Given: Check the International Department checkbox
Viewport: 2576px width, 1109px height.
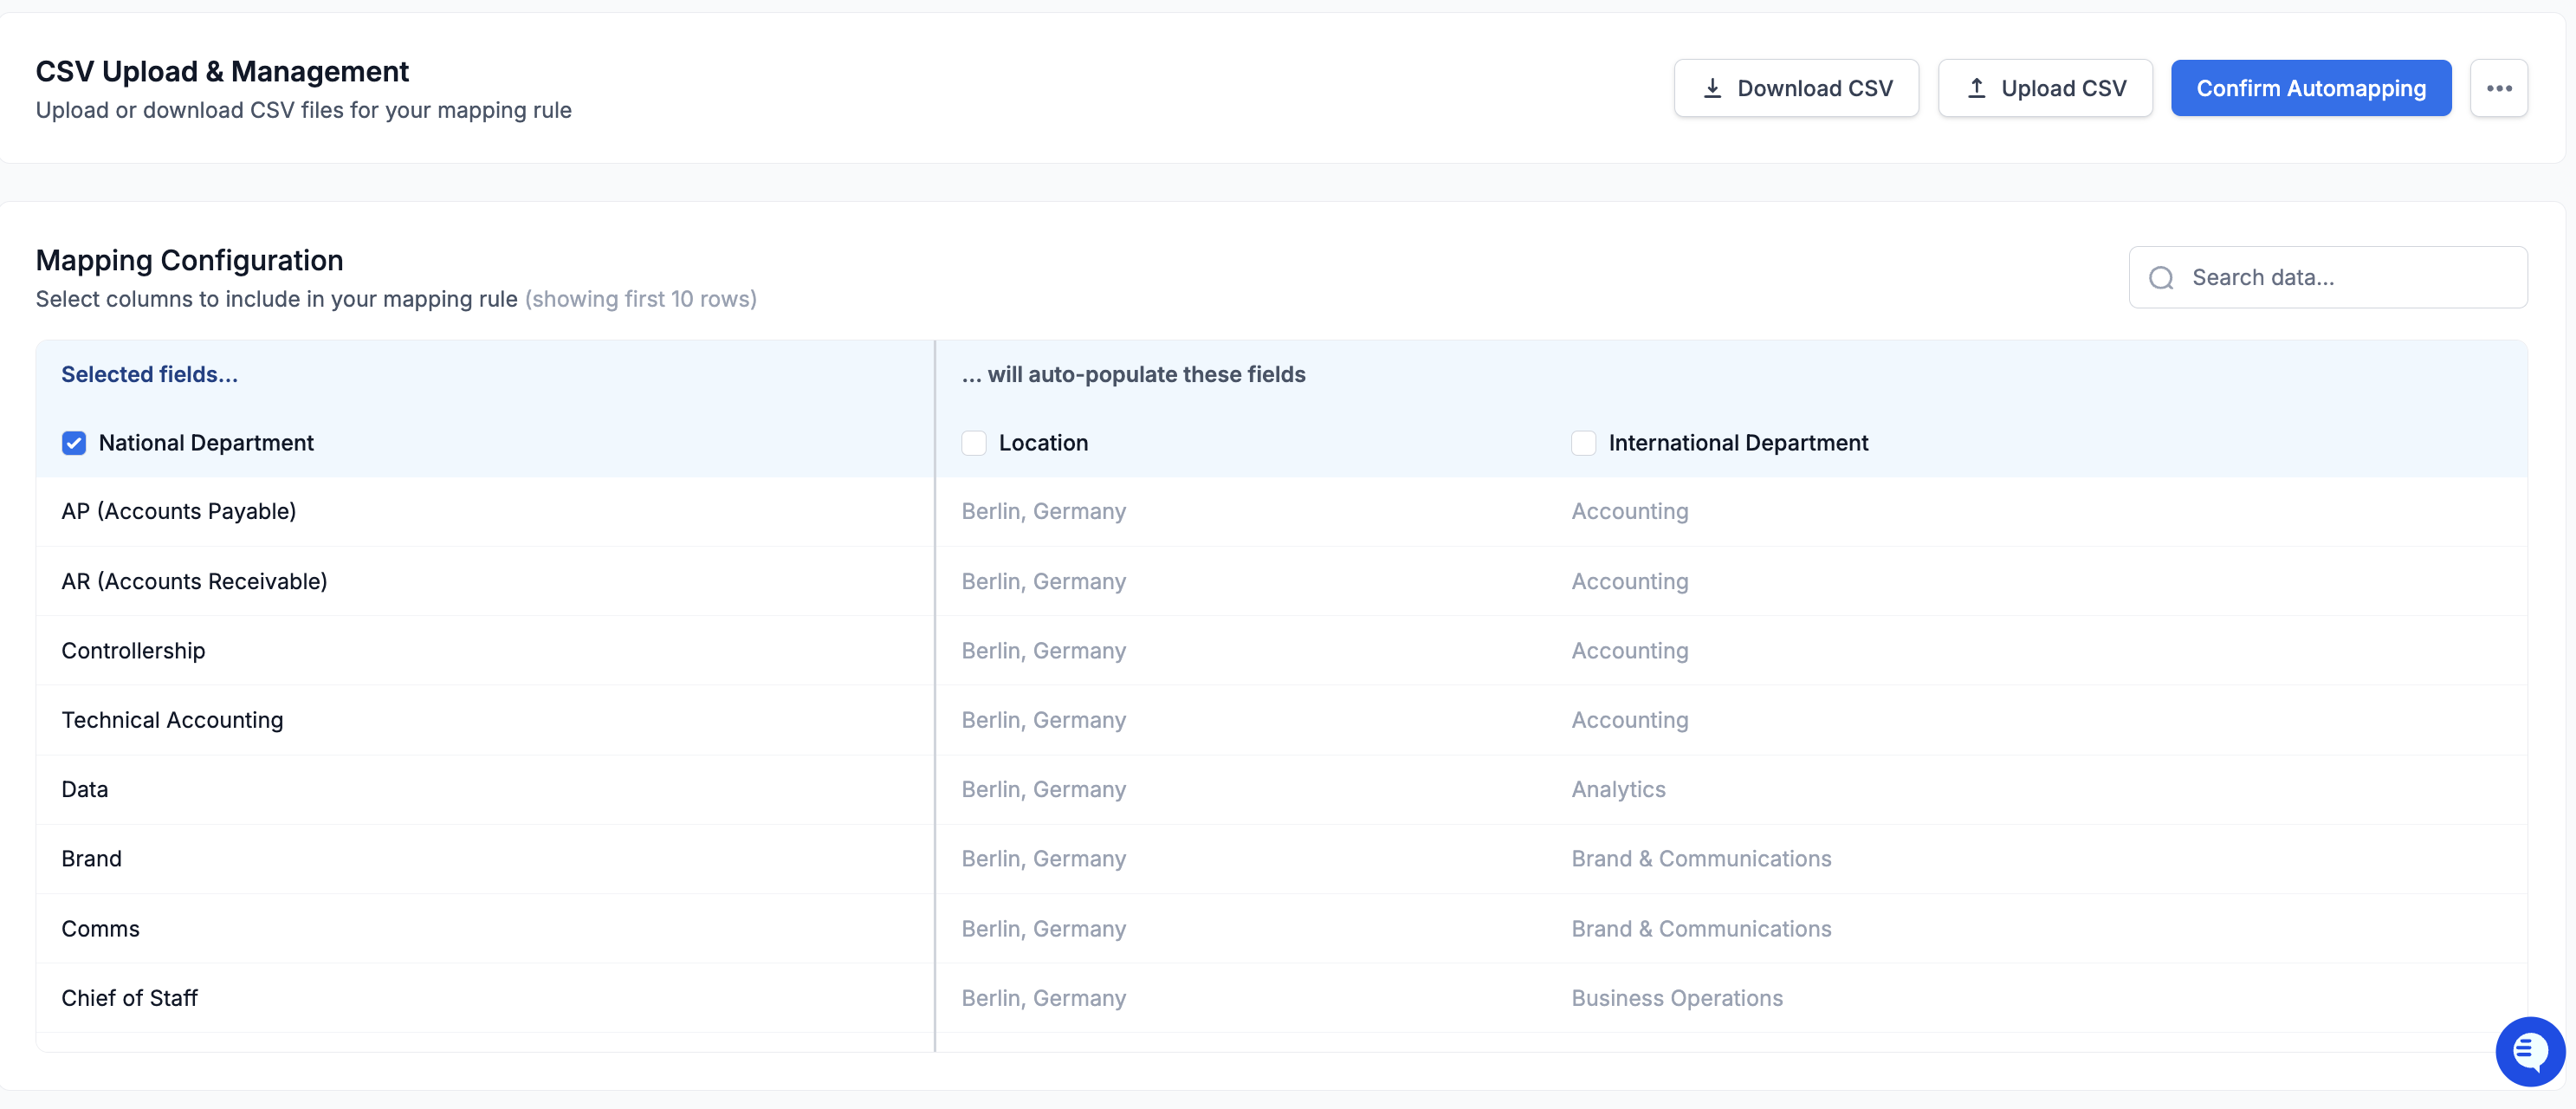Looking at the screenshot, I should coord(1583,443).
